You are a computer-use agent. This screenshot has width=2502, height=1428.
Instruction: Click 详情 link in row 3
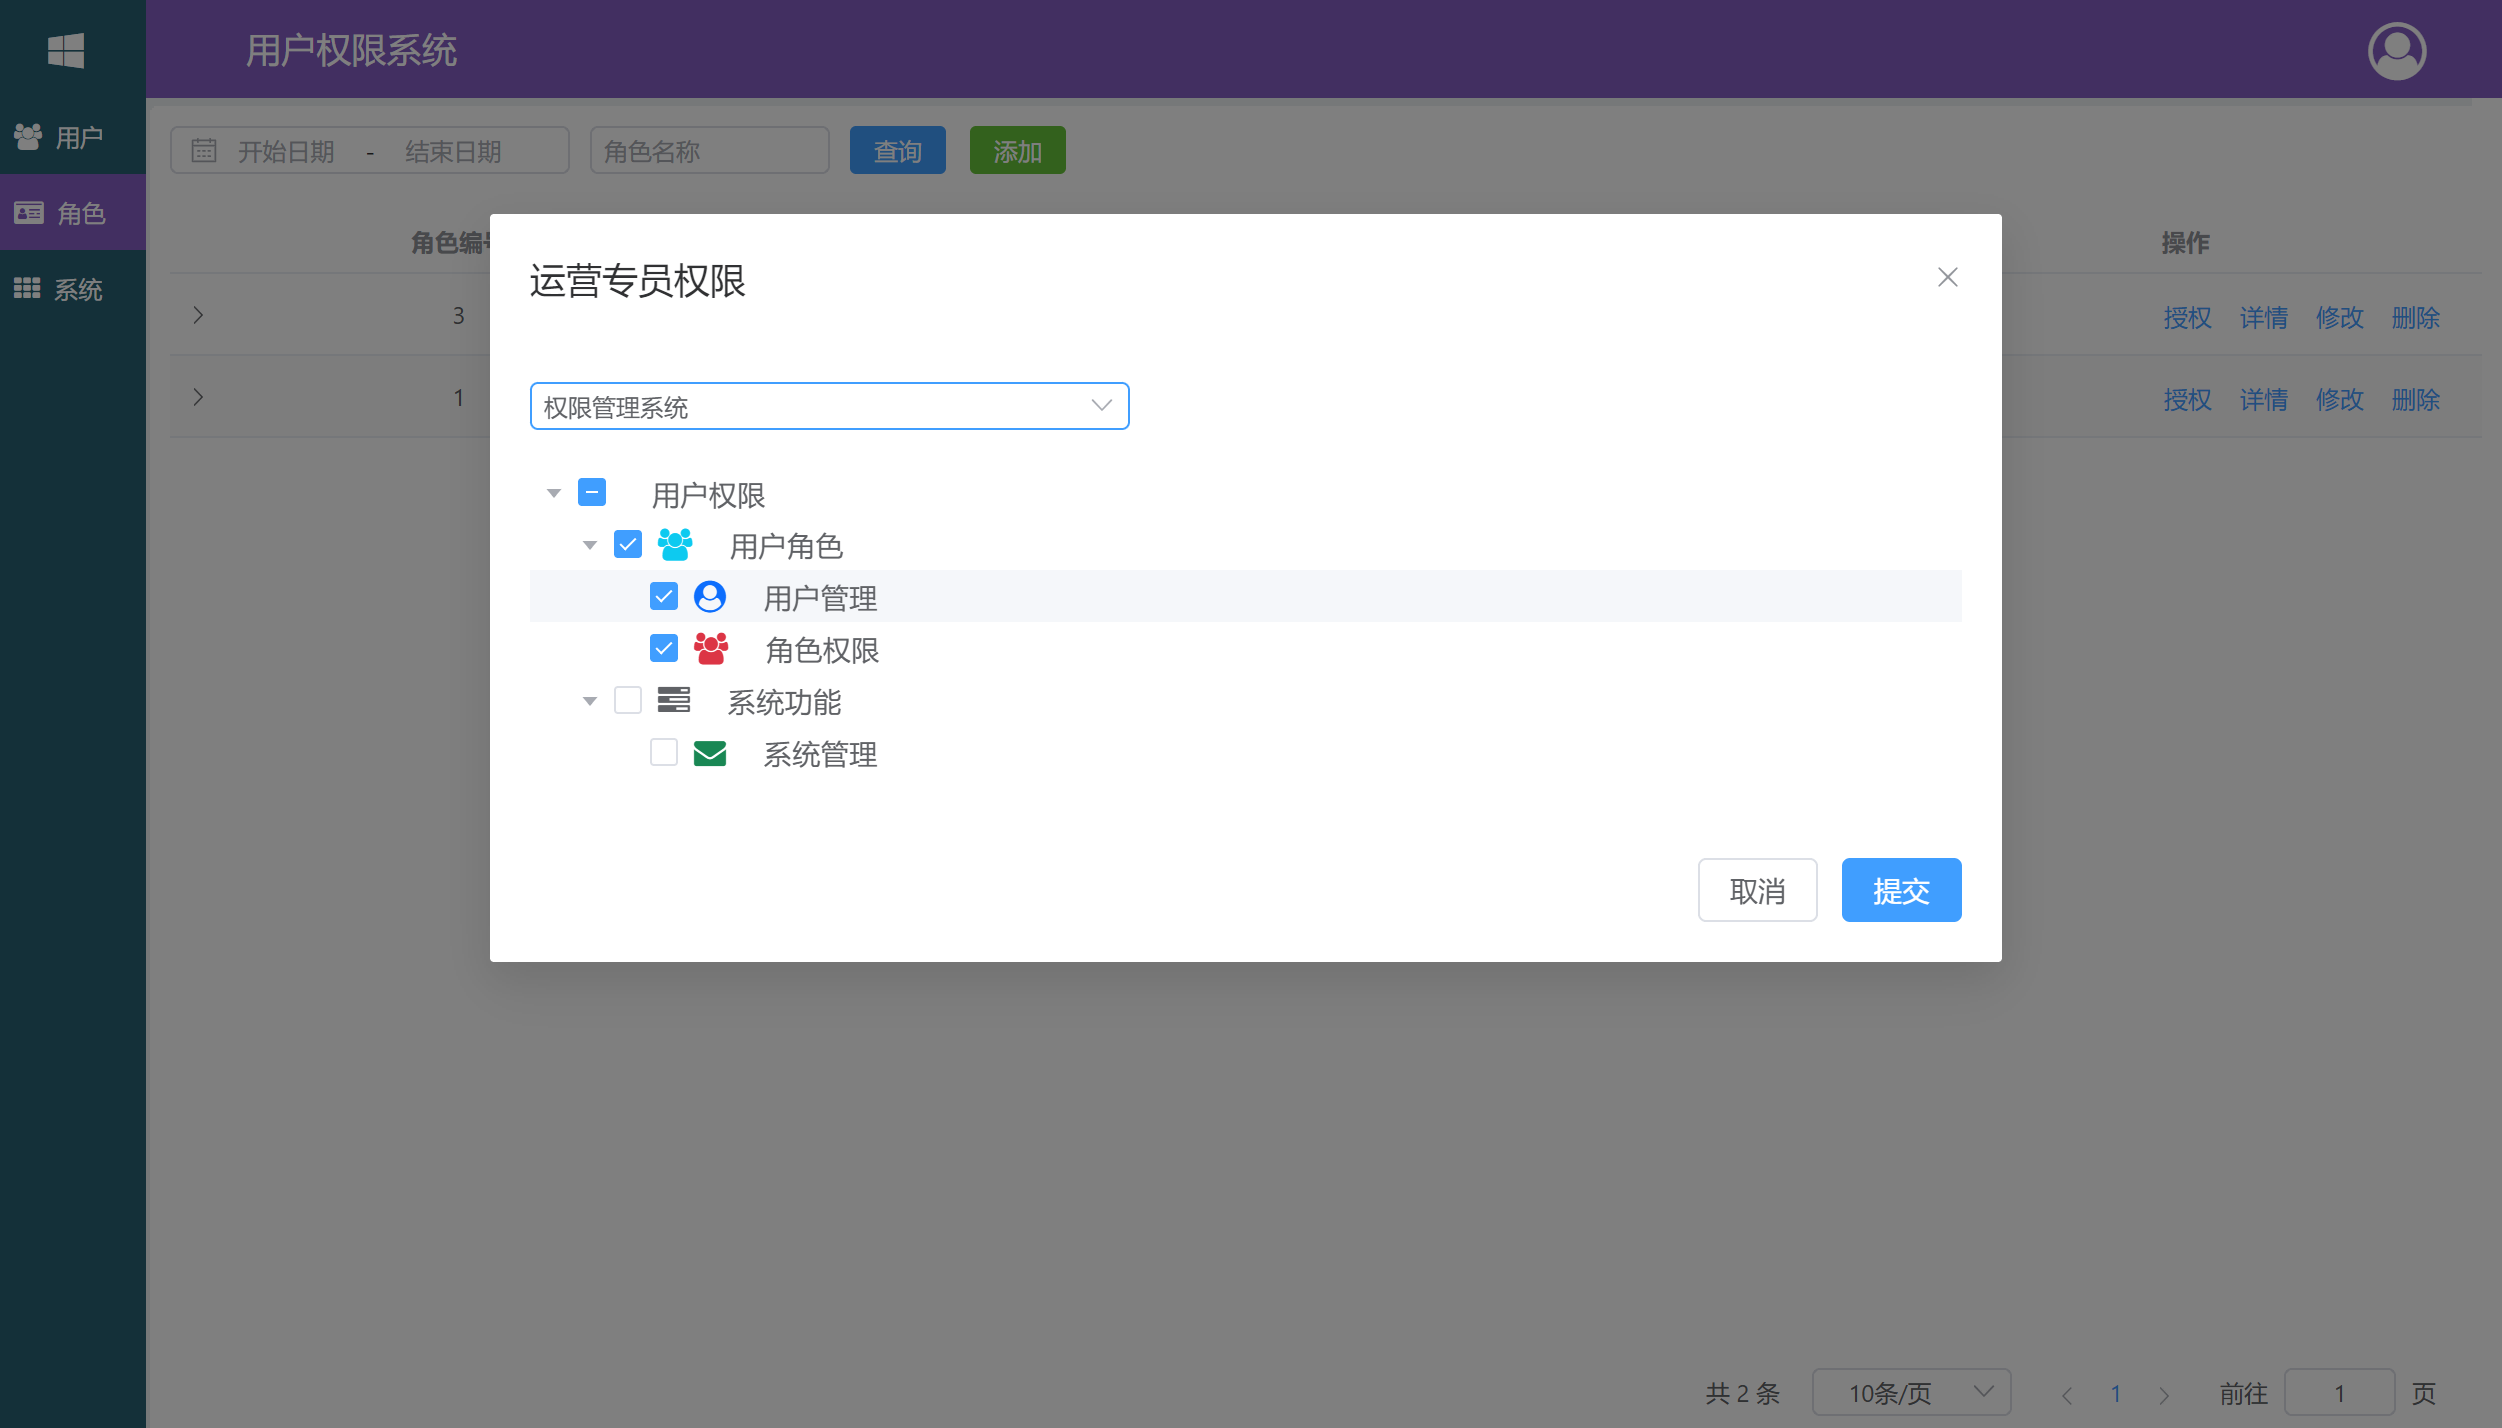2263,318
